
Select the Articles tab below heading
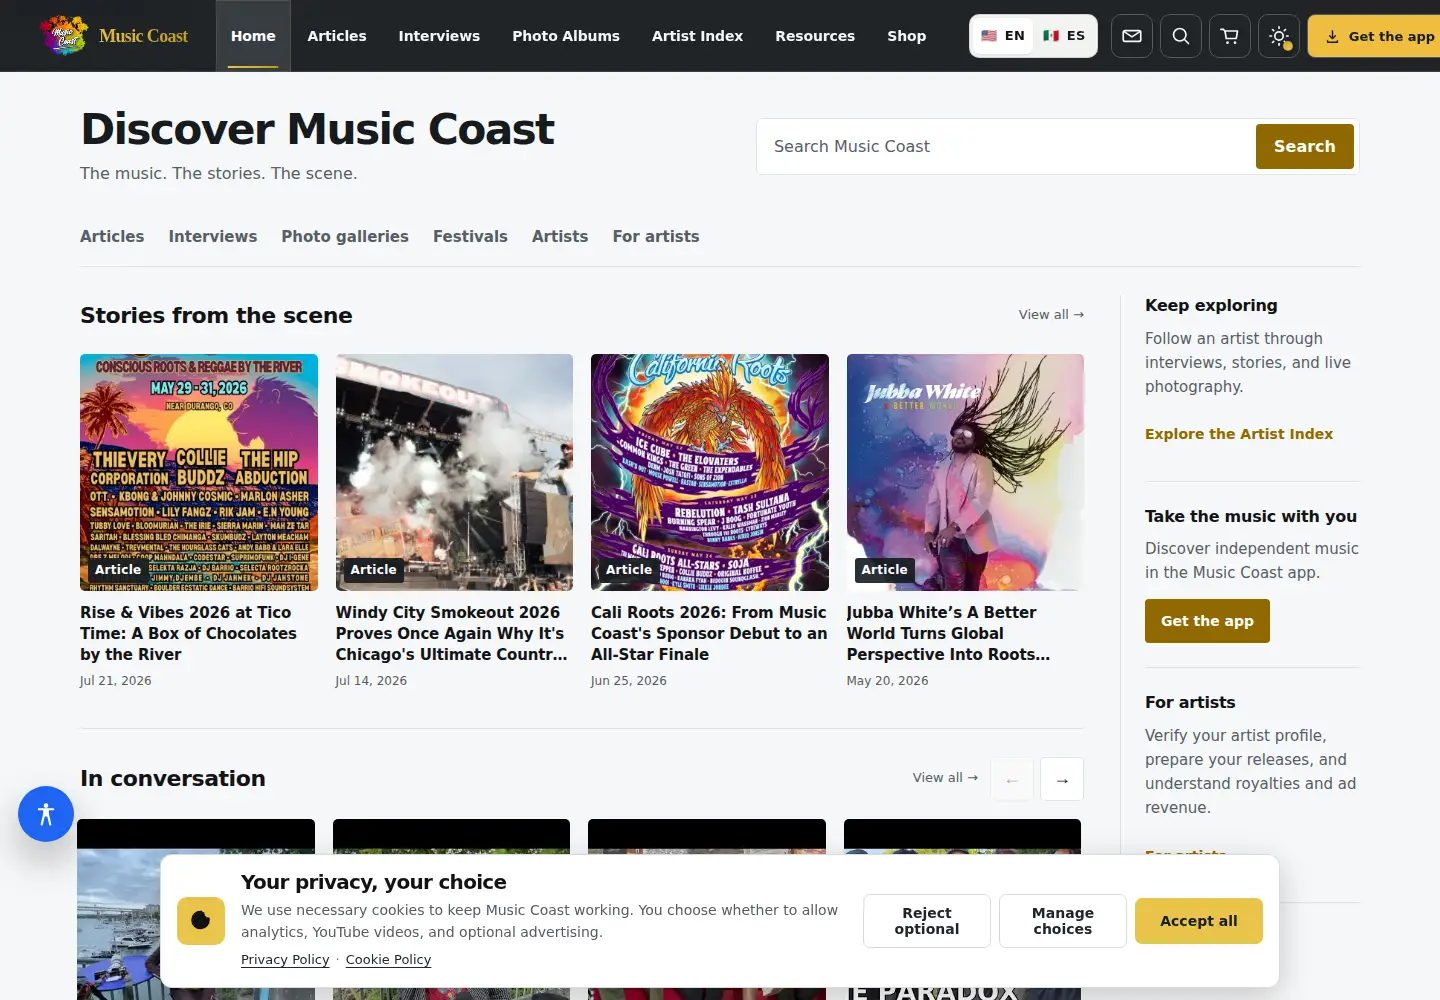[x=112, y=237]
